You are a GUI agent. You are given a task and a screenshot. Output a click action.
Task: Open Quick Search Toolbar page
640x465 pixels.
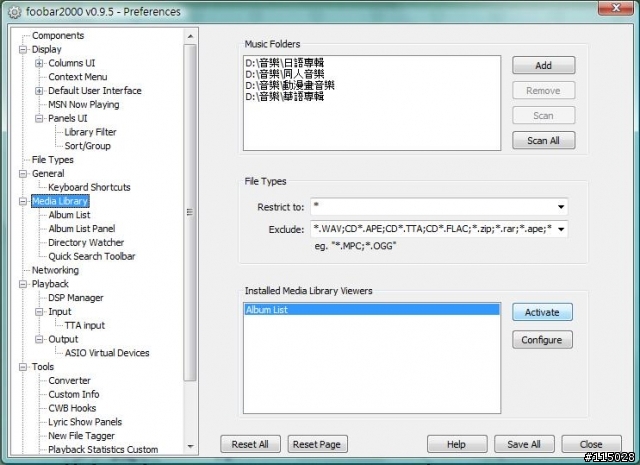pyautogui.click(x=91, y=256)
